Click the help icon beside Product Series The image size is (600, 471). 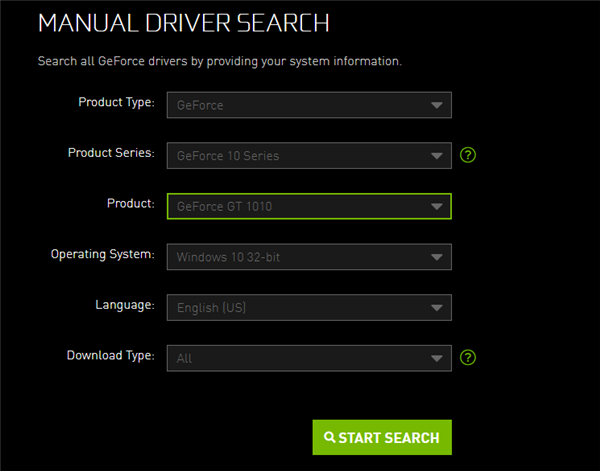[467, 155]
